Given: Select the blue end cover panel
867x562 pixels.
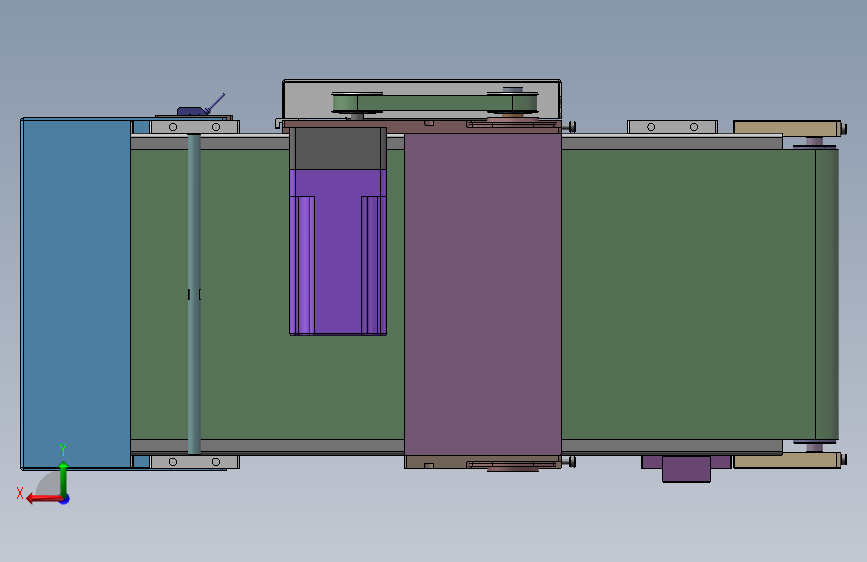Looking at the screenshot, I should pos(76,293).
